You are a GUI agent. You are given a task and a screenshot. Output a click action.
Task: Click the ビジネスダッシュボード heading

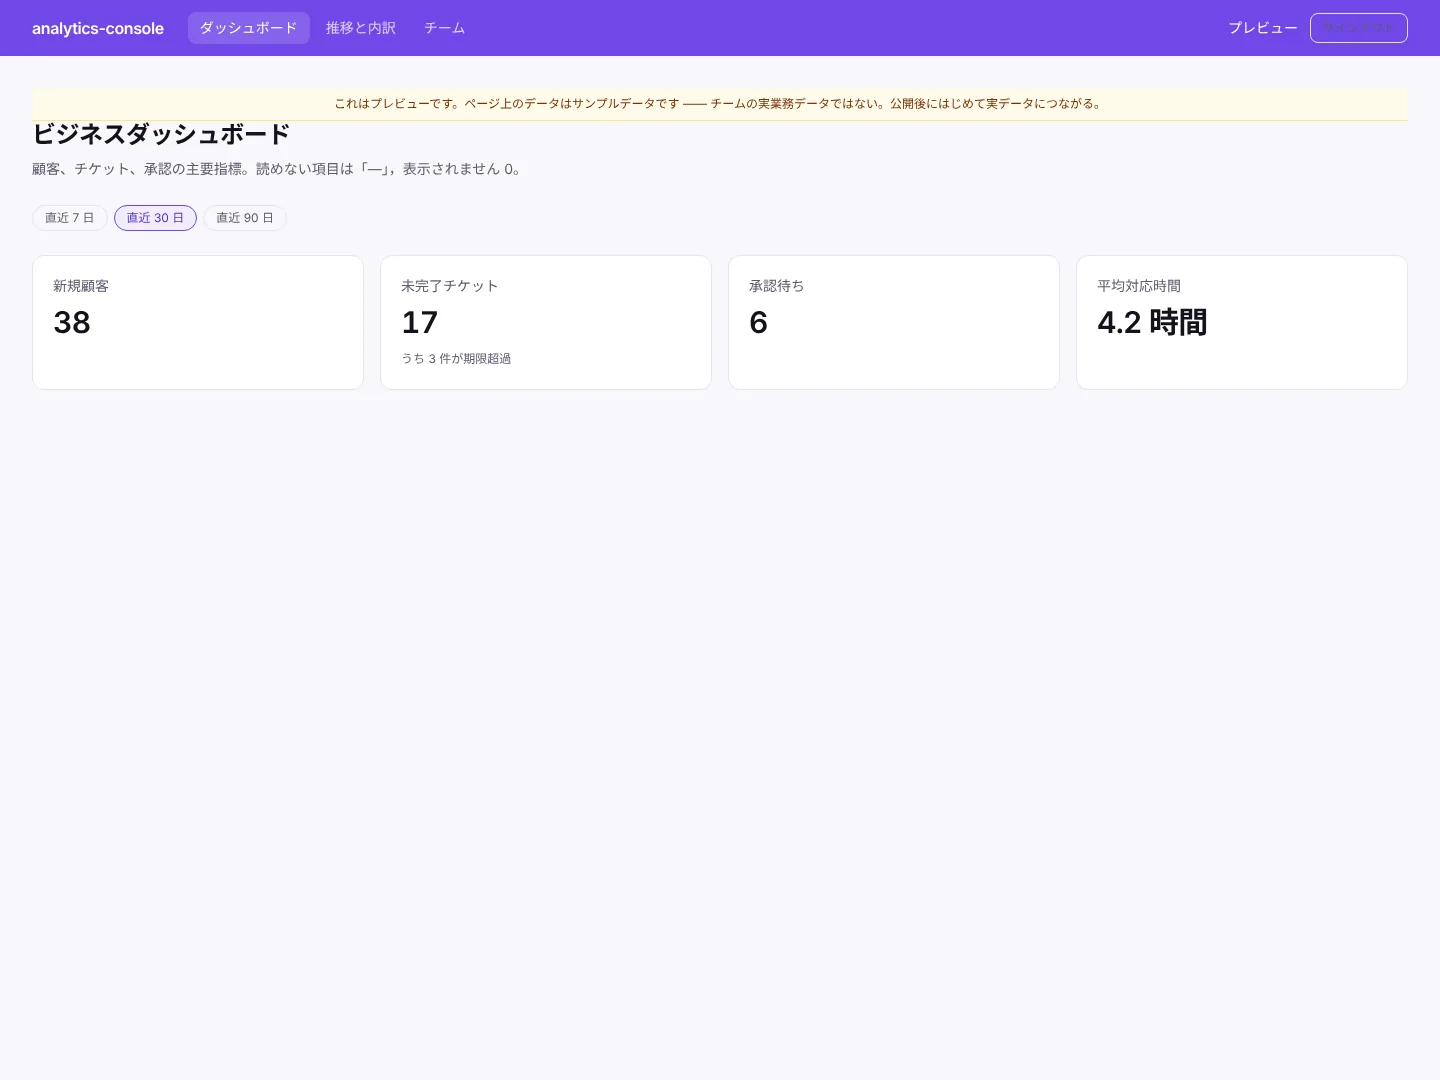[161, 134]
